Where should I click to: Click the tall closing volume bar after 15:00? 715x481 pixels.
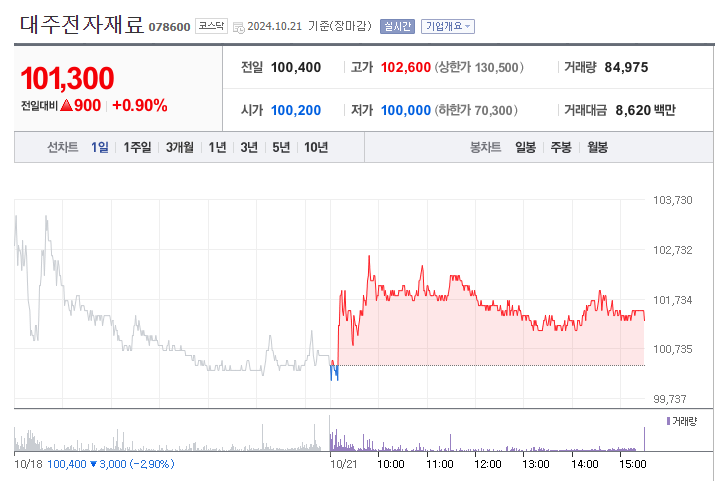(x=644, y=439)
